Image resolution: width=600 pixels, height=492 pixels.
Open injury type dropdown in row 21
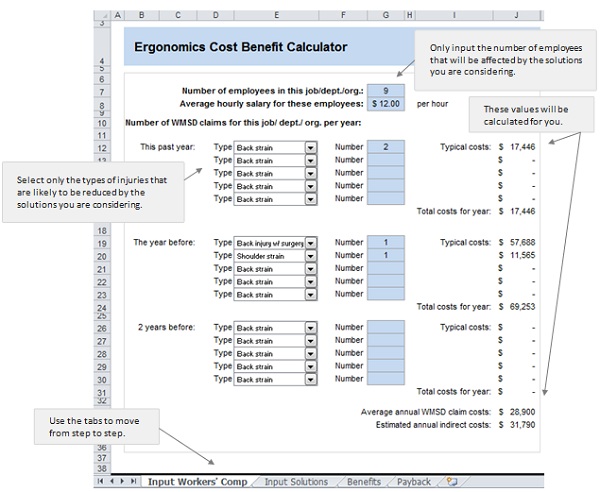311,269
